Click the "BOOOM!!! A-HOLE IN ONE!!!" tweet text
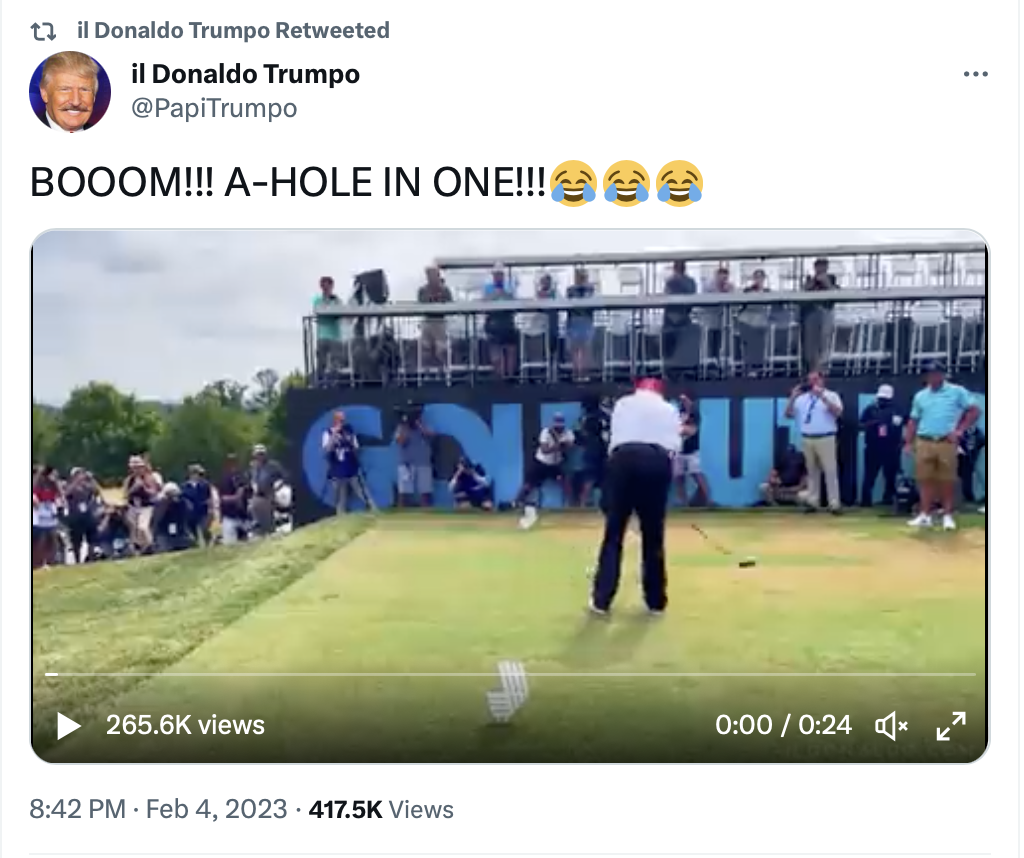Screen dimensions: 1024x858 288,183
